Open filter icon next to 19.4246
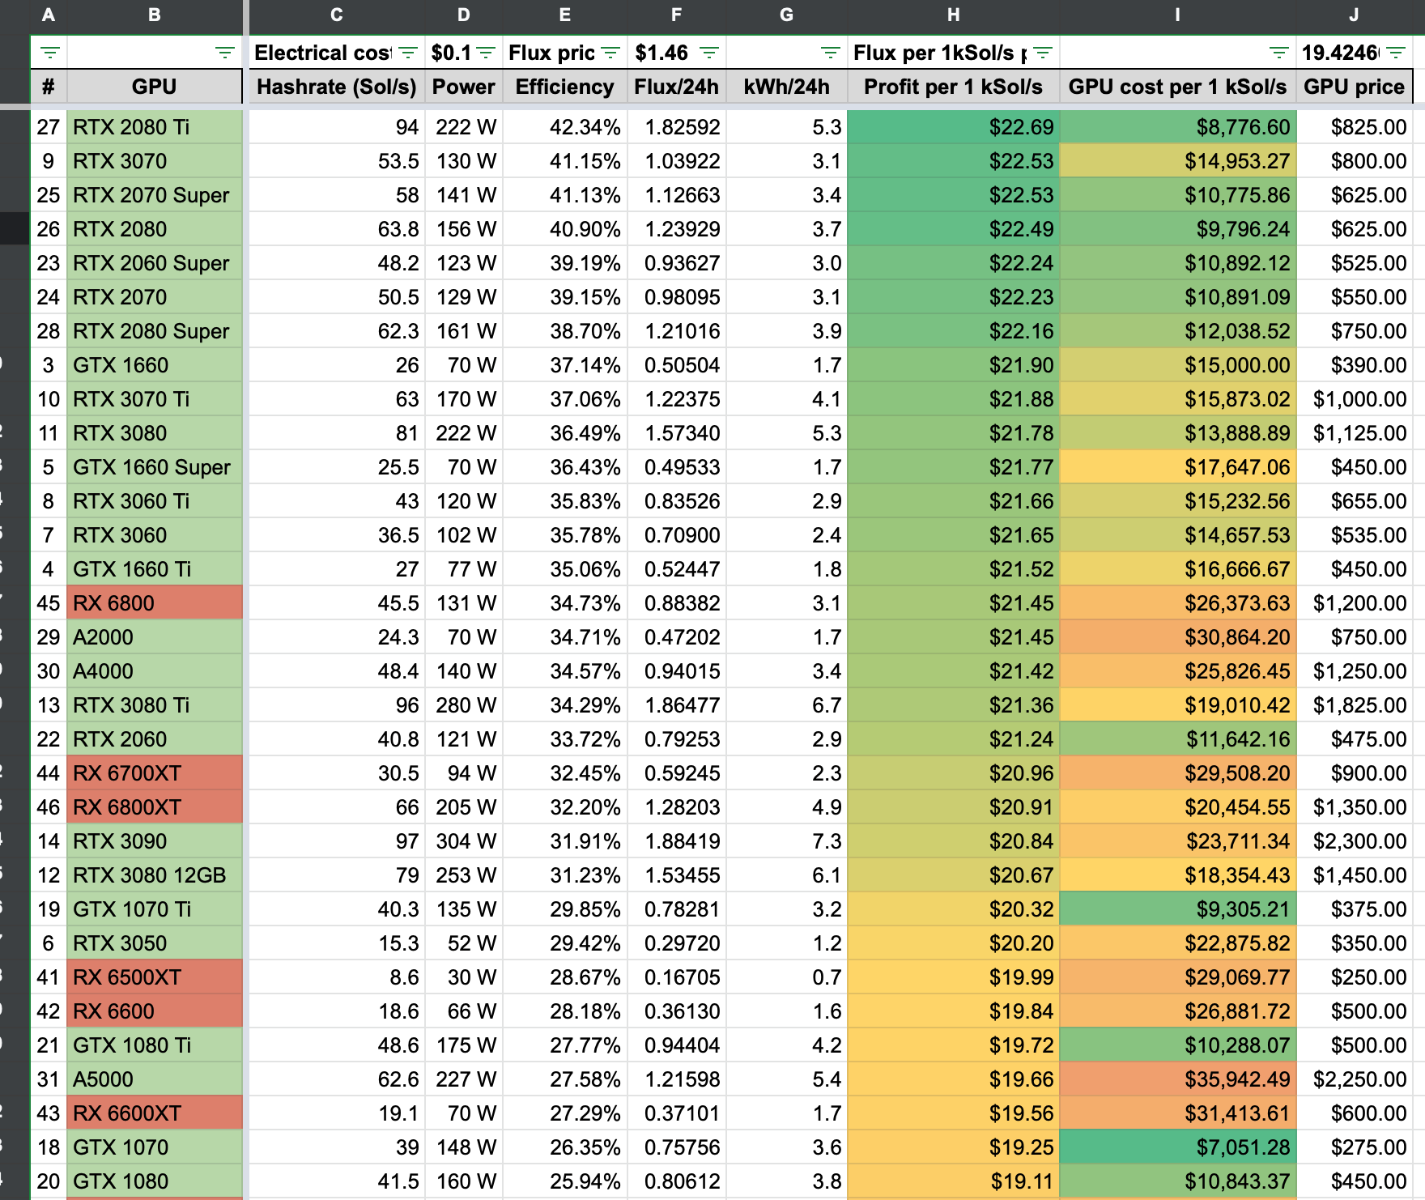This screenshot has width=1425, height=1200. (1397, 53)
